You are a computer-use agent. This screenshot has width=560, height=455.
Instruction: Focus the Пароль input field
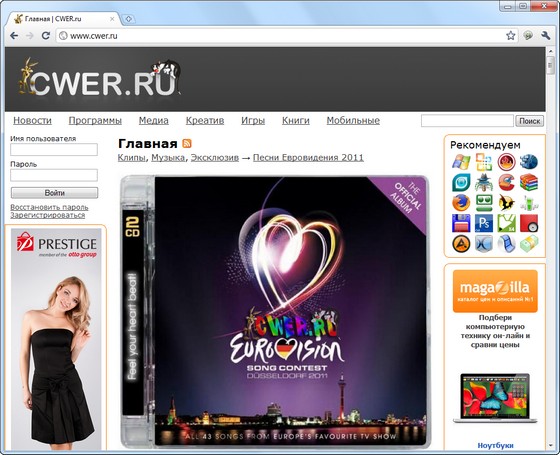(54, 175)
